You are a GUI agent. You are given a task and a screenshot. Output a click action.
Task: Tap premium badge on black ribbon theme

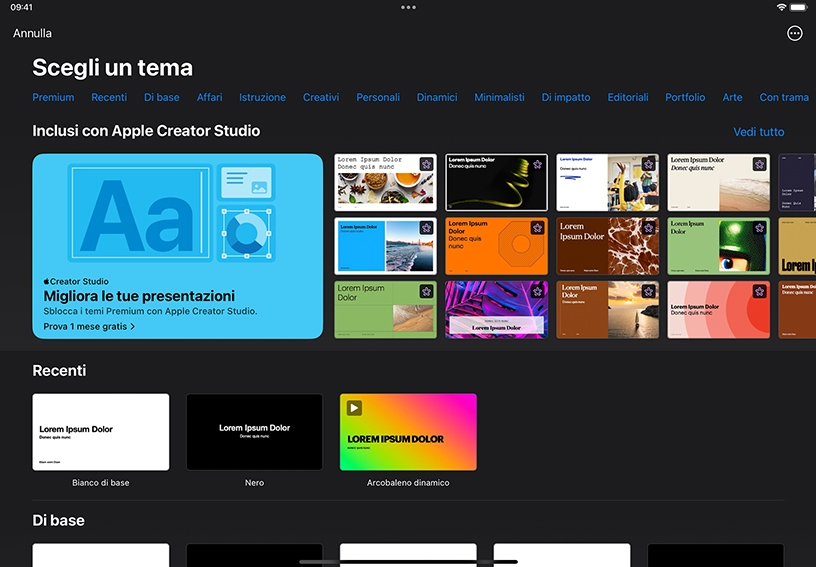tap(538, 164)
